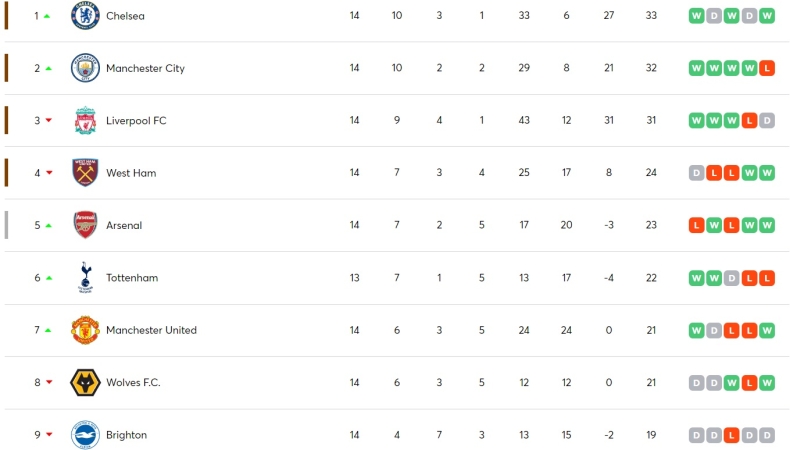Click the Brighton crest icon
This screenshot has width=790, height=450.
click(85, 435)
